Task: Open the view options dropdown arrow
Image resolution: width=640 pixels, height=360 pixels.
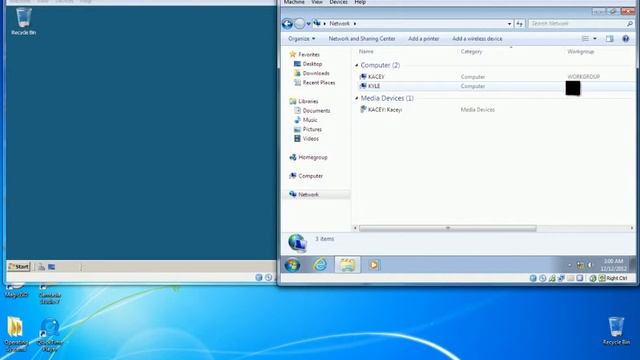Action: point(595,39)
